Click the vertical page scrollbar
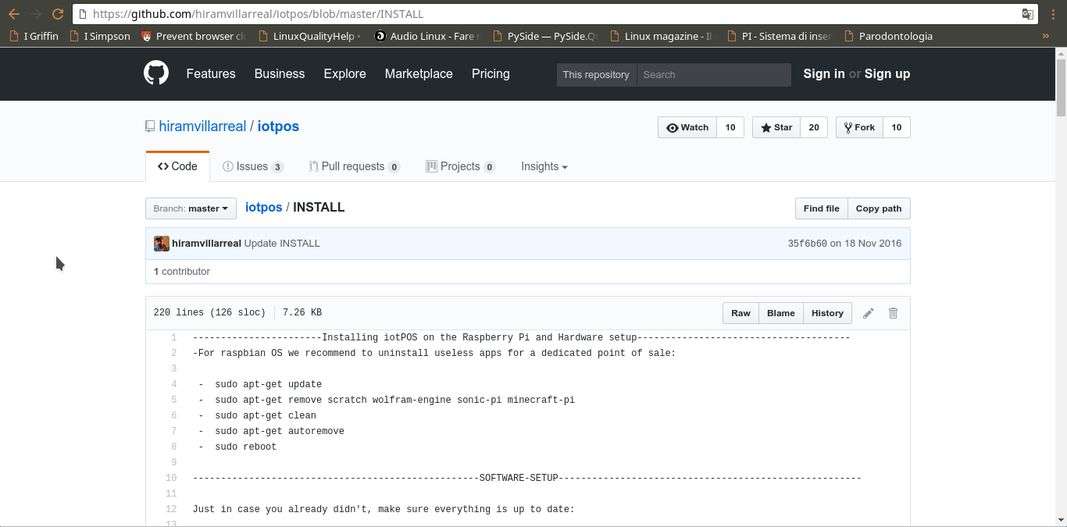 [x=1060, y=300]
